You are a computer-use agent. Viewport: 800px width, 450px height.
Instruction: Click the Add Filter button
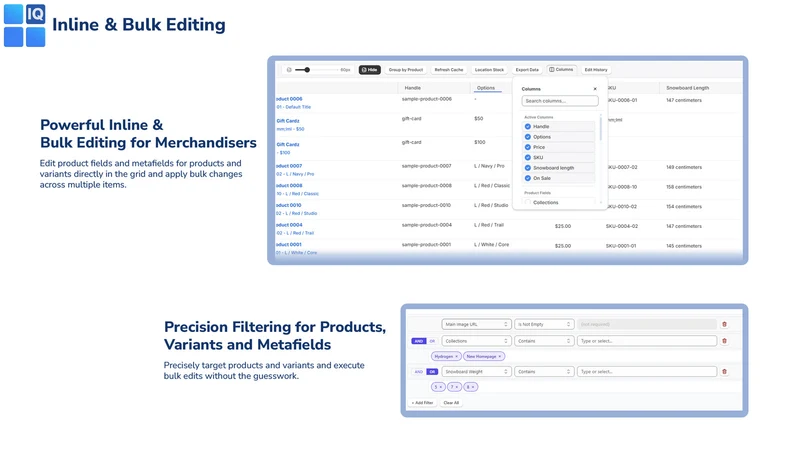point(422,403)
